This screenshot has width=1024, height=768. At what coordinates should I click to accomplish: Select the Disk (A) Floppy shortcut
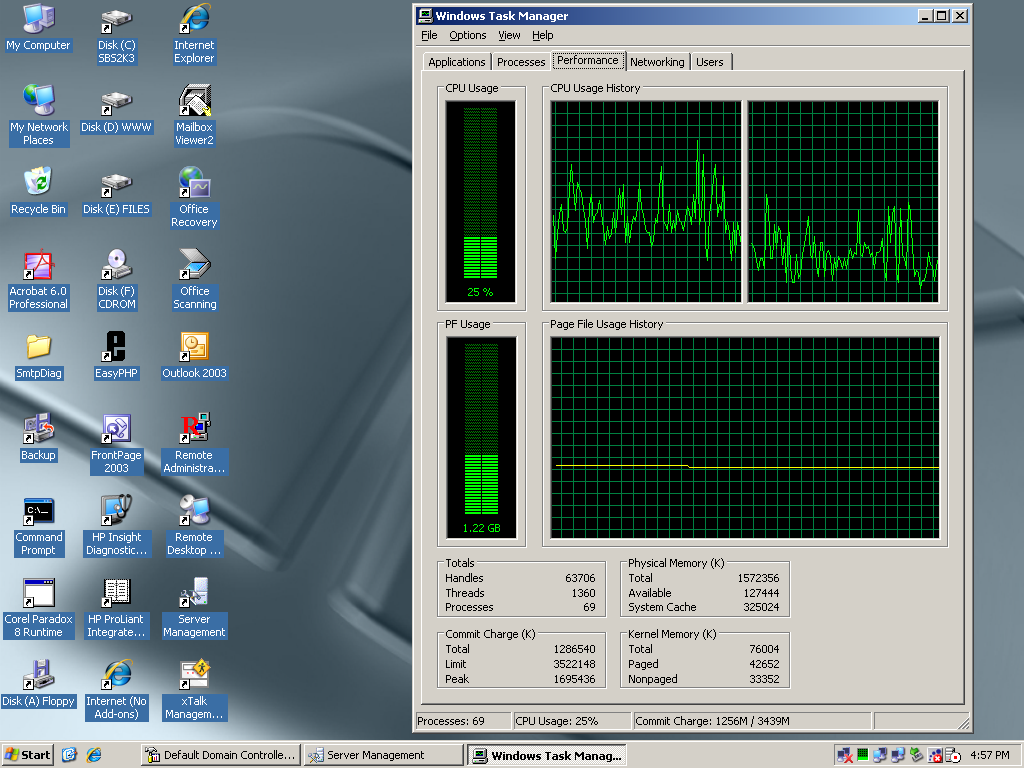(x=39, y=684)
